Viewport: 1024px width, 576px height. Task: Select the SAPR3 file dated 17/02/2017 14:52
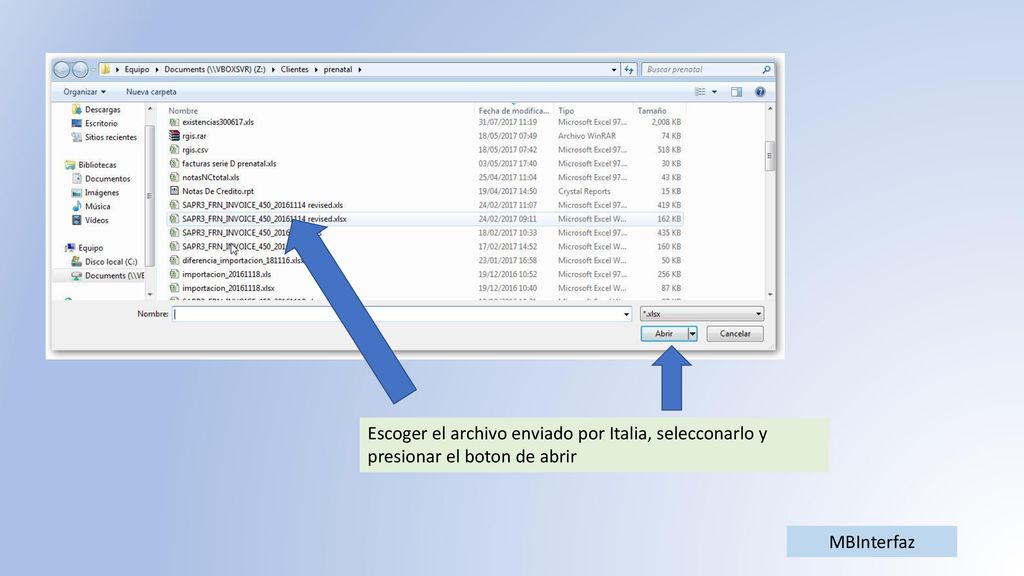click(424, 246)
